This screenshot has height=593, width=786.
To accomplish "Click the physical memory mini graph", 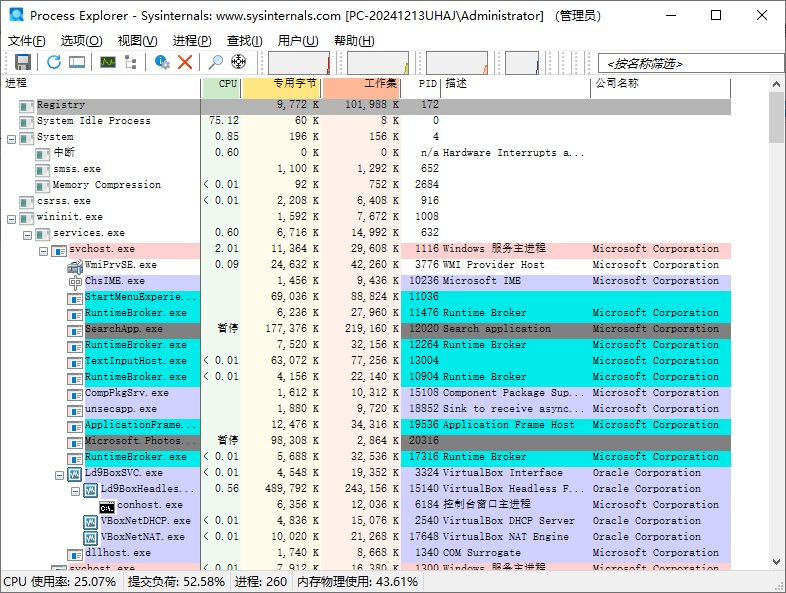I will [457, 63].
